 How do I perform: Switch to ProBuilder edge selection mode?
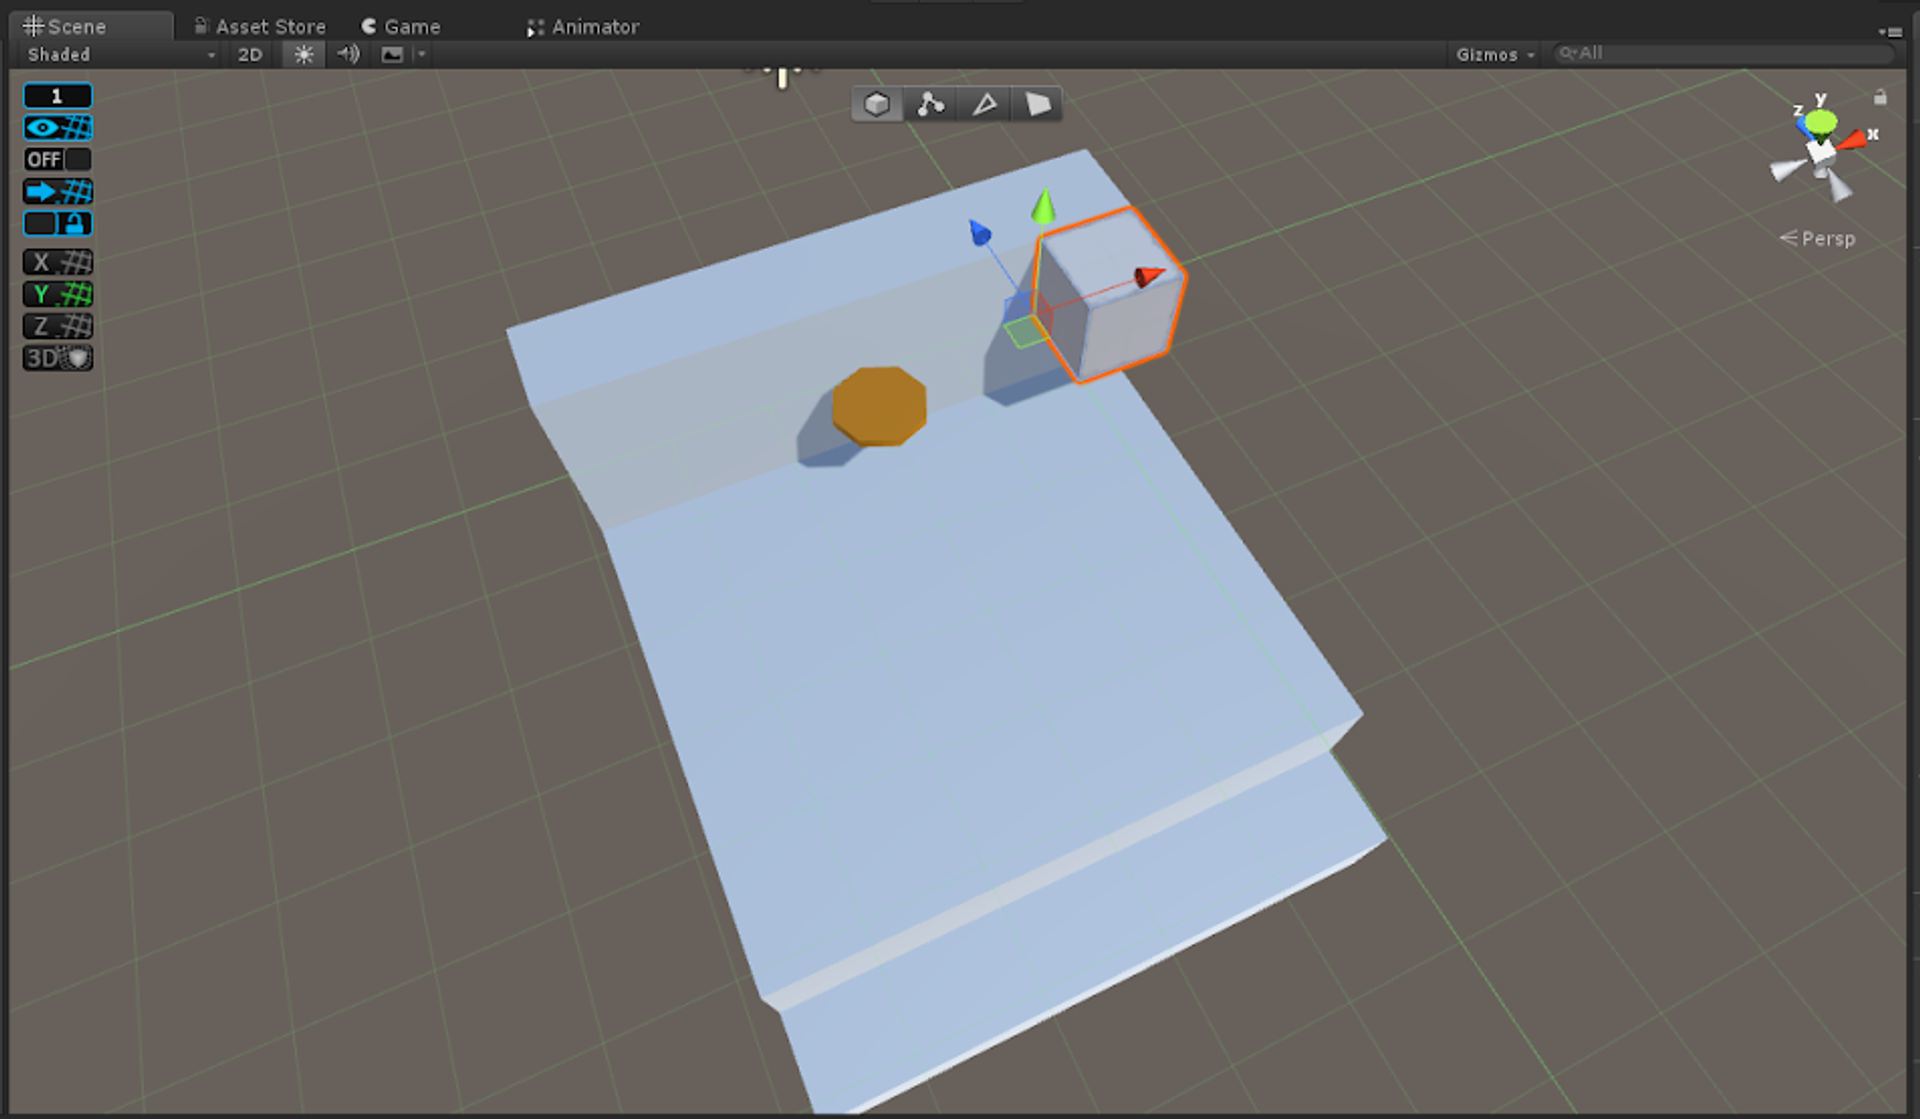point(985,104)
